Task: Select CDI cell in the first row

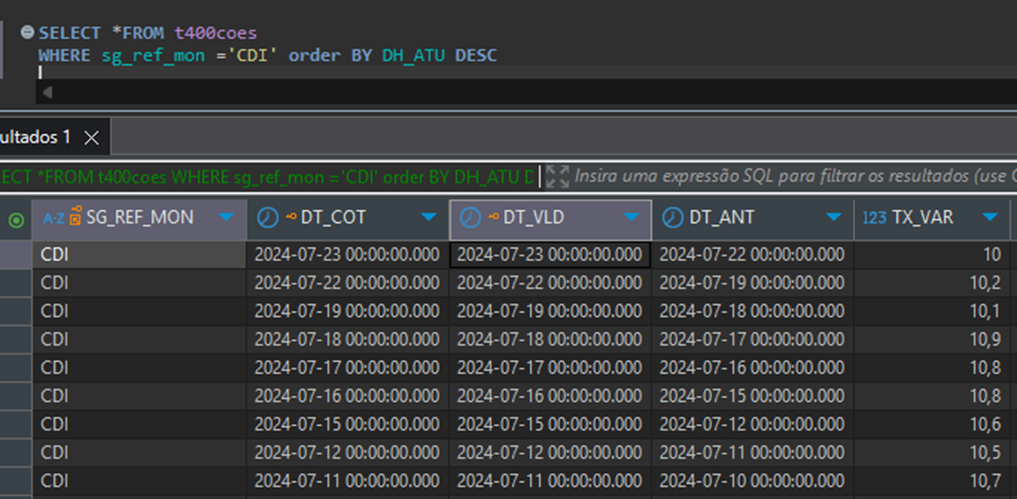Action: [139, 255]
